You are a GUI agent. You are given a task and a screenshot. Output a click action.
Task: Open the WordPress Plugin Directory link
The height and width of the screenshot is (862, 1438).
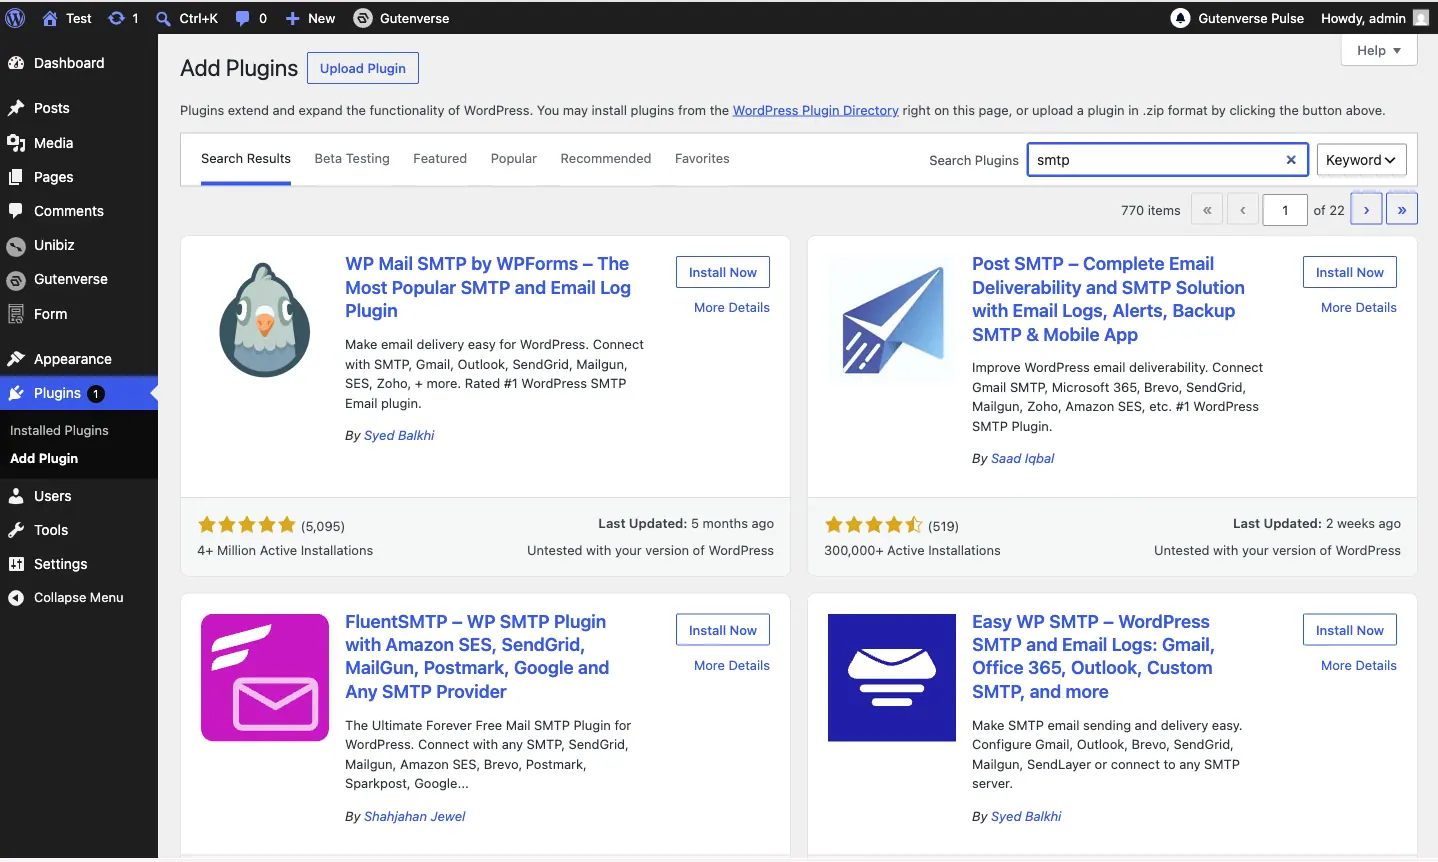pyautogui.click(x=816, y=111)
